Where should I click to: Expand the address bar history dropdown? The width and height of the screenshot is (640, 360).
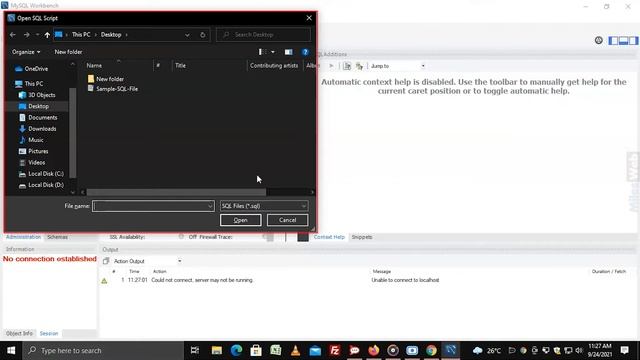[187, 35]
